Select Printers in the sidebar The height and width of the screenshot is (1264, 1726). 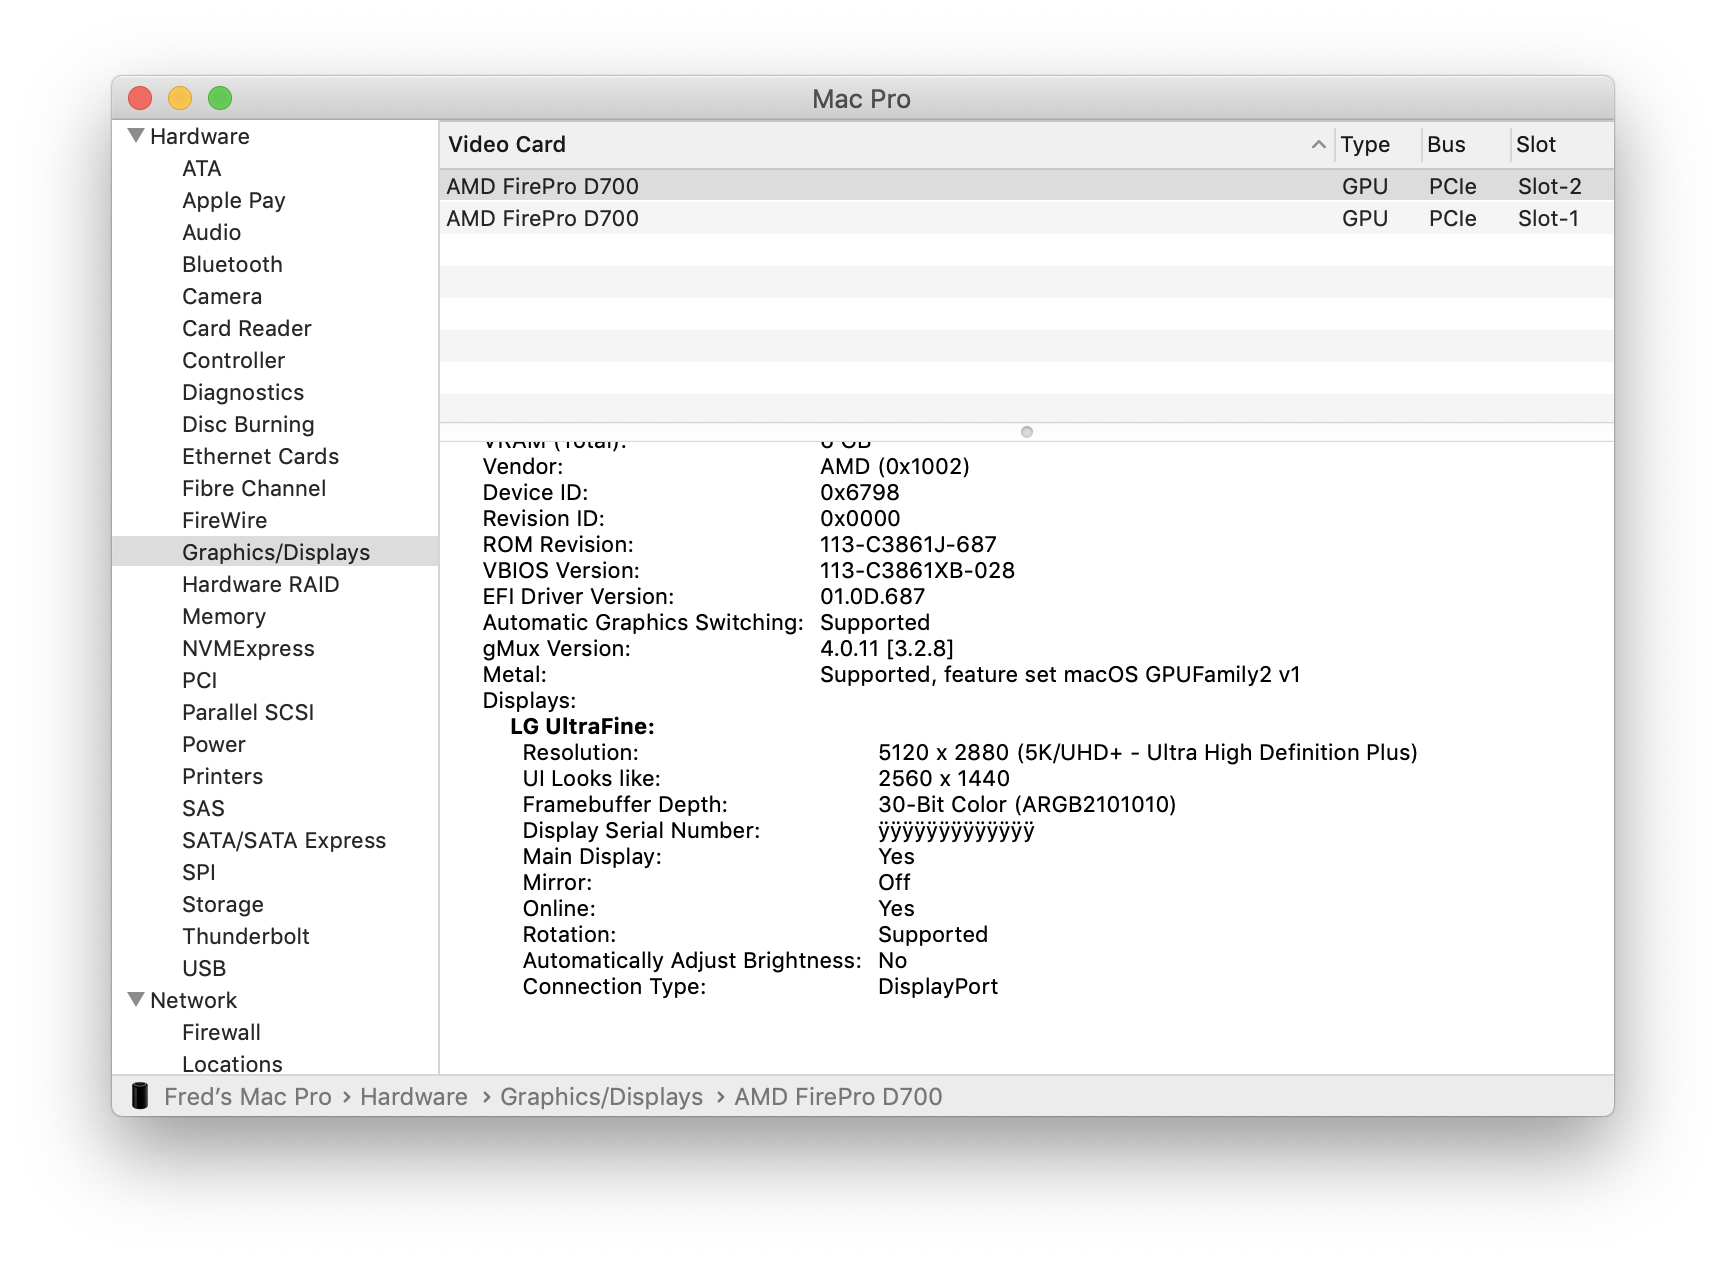[x=223, y=776]
